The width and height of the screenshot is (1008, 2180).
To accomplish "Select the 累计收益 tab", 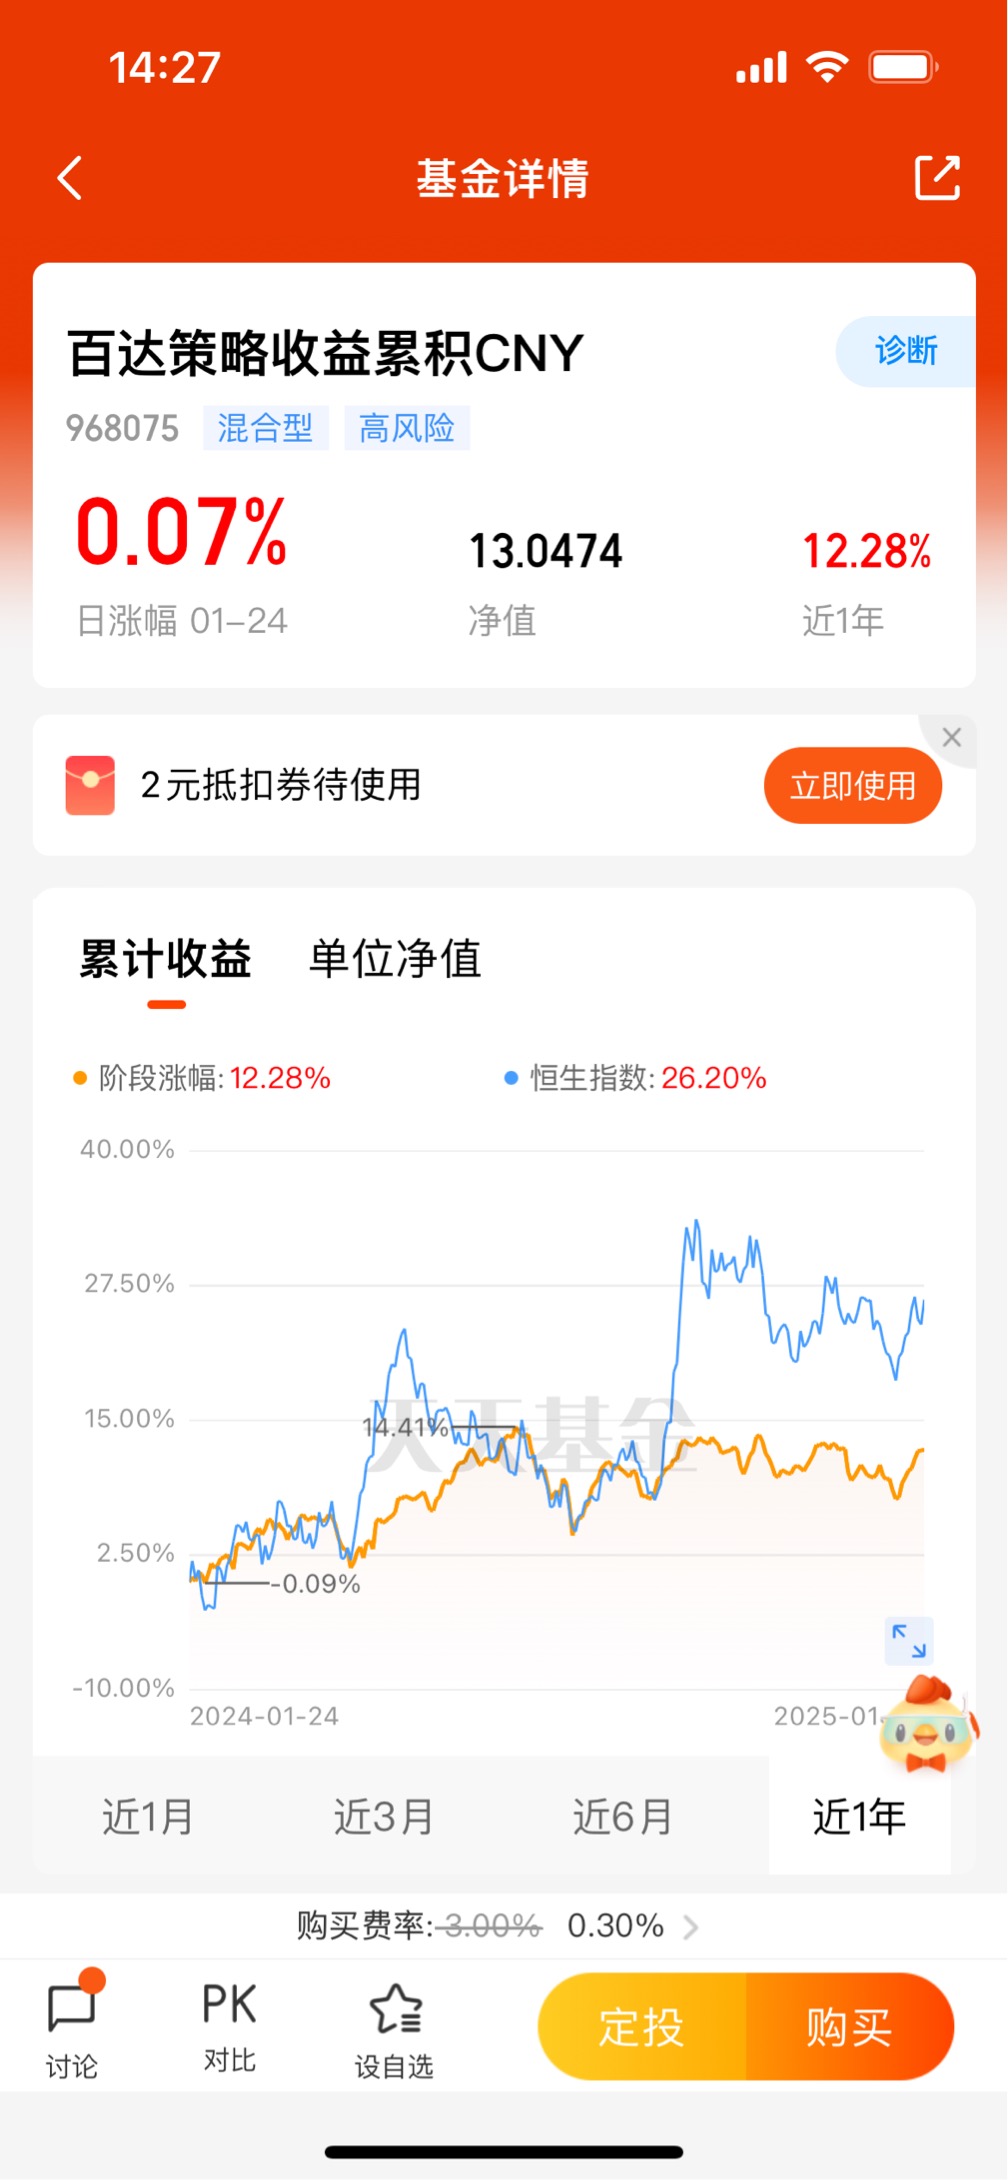I will point(166,958).
